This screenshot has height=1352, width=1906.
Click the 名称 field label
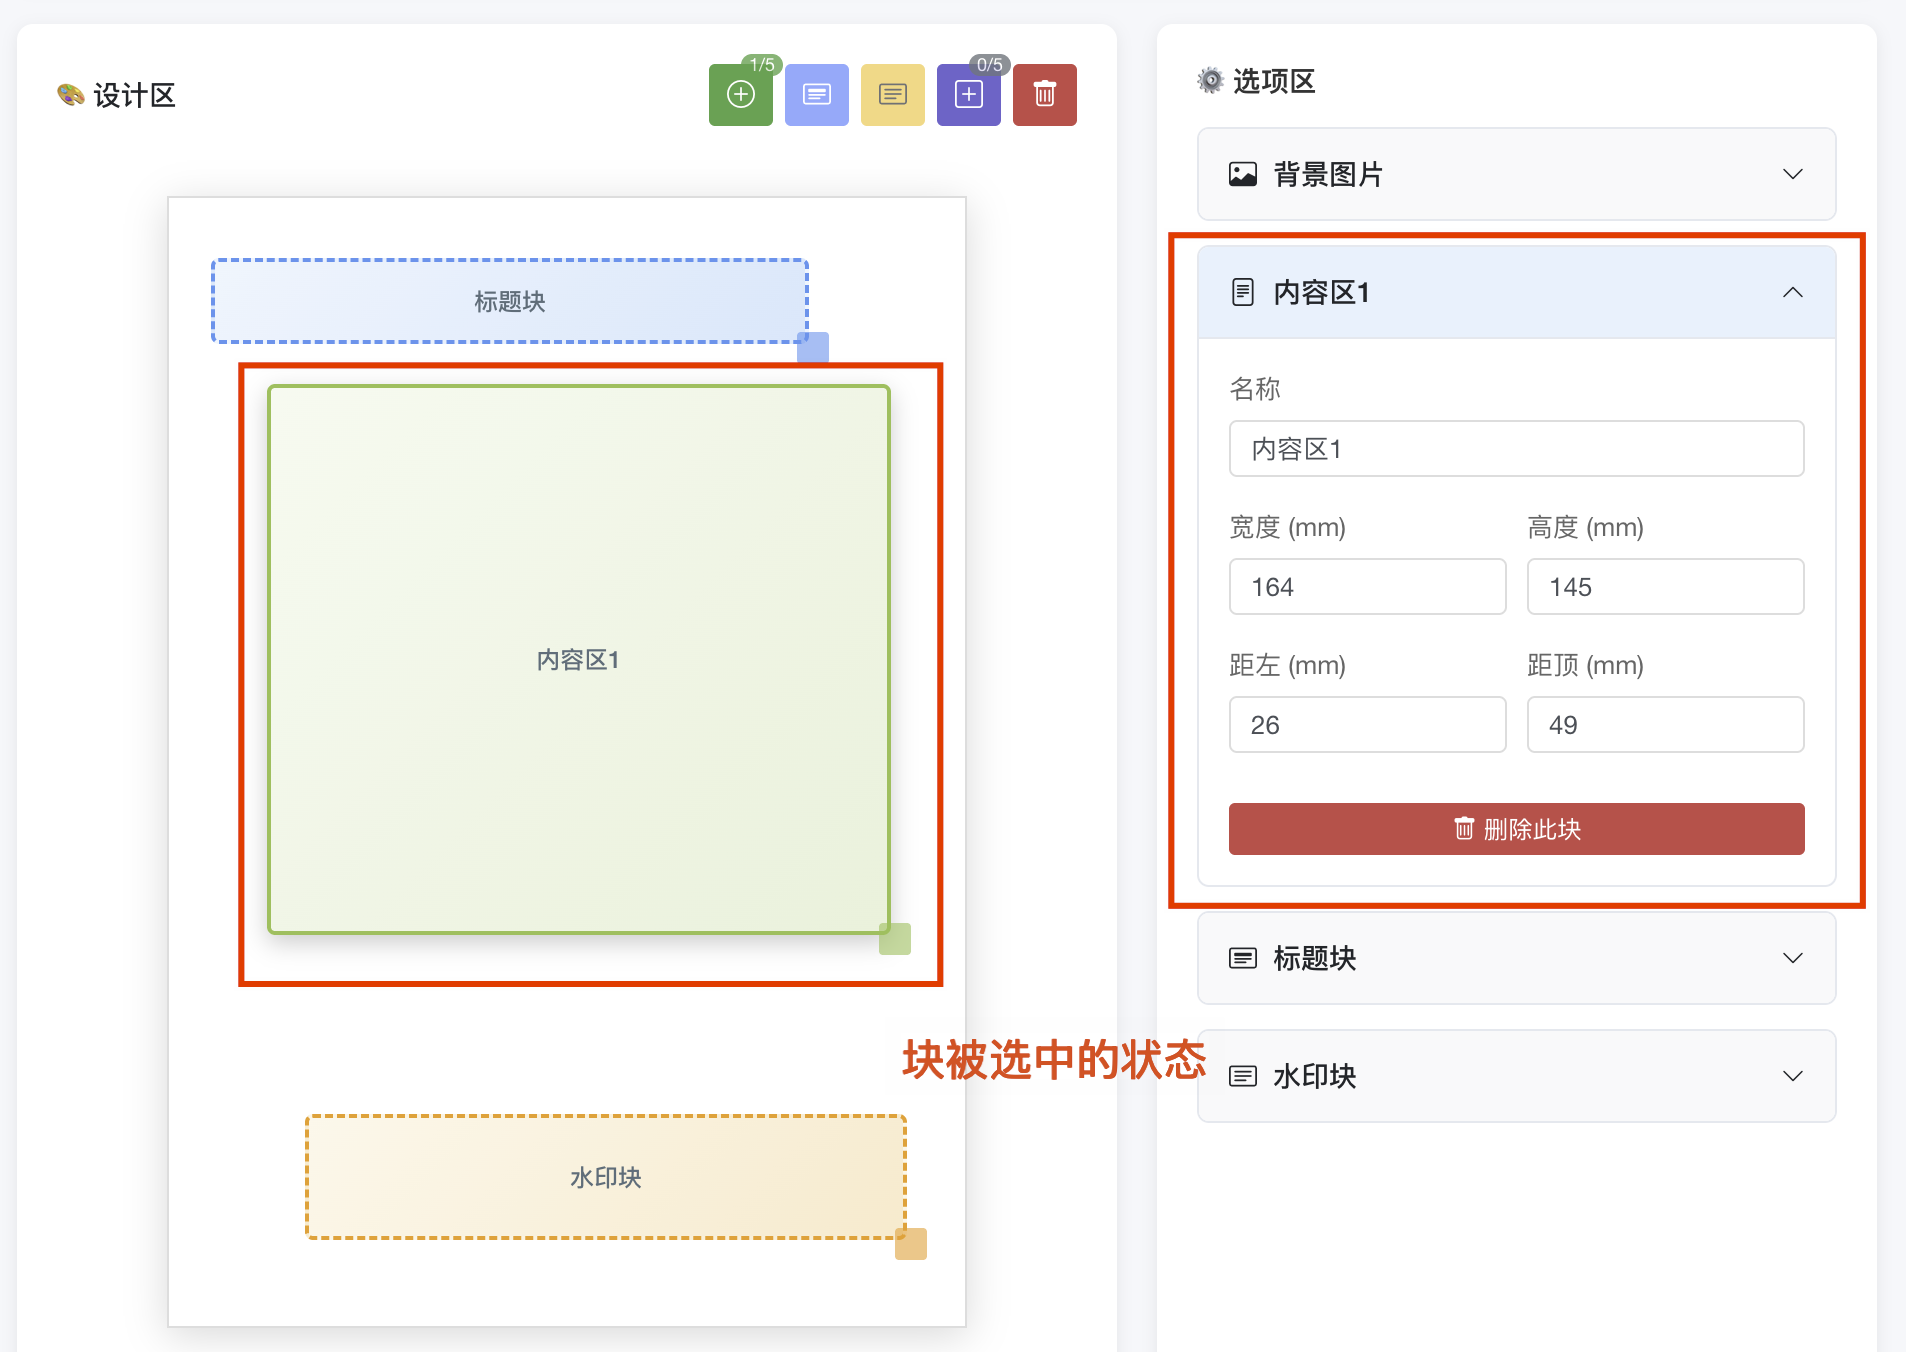1254,389
